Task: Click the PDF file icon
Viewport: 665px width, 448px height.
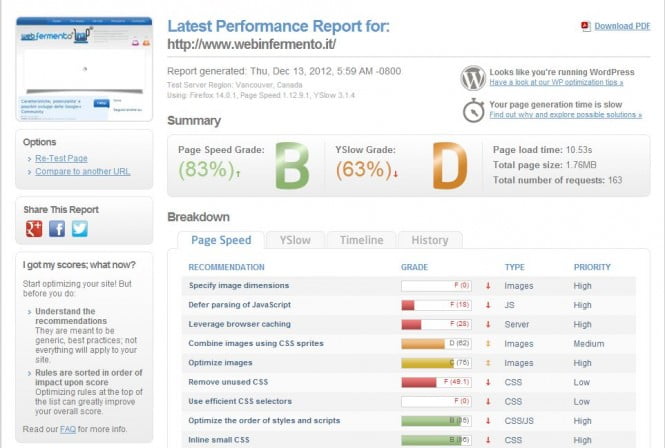Action: [585, 26]
